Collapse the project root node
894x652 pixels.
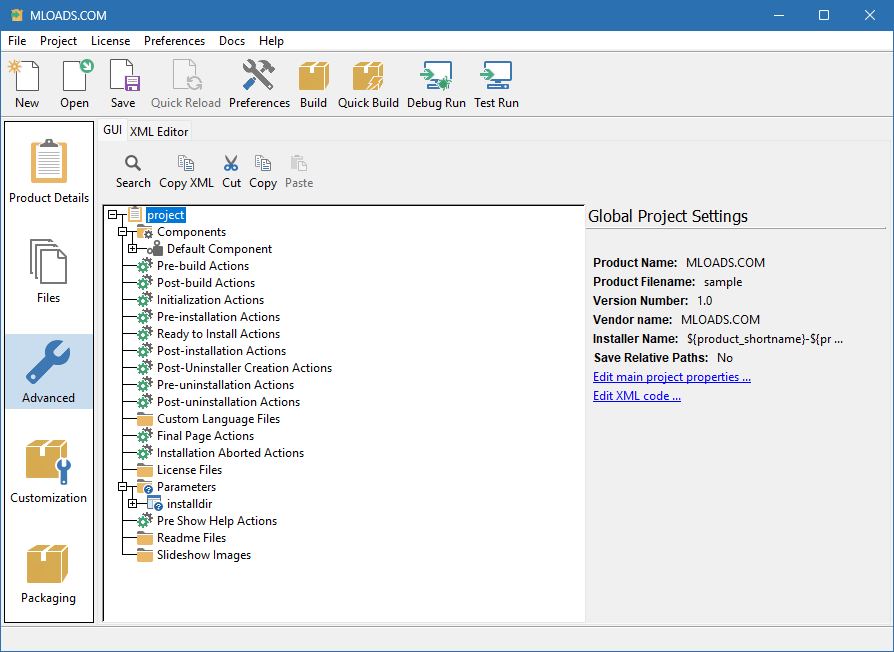(113, 215)
